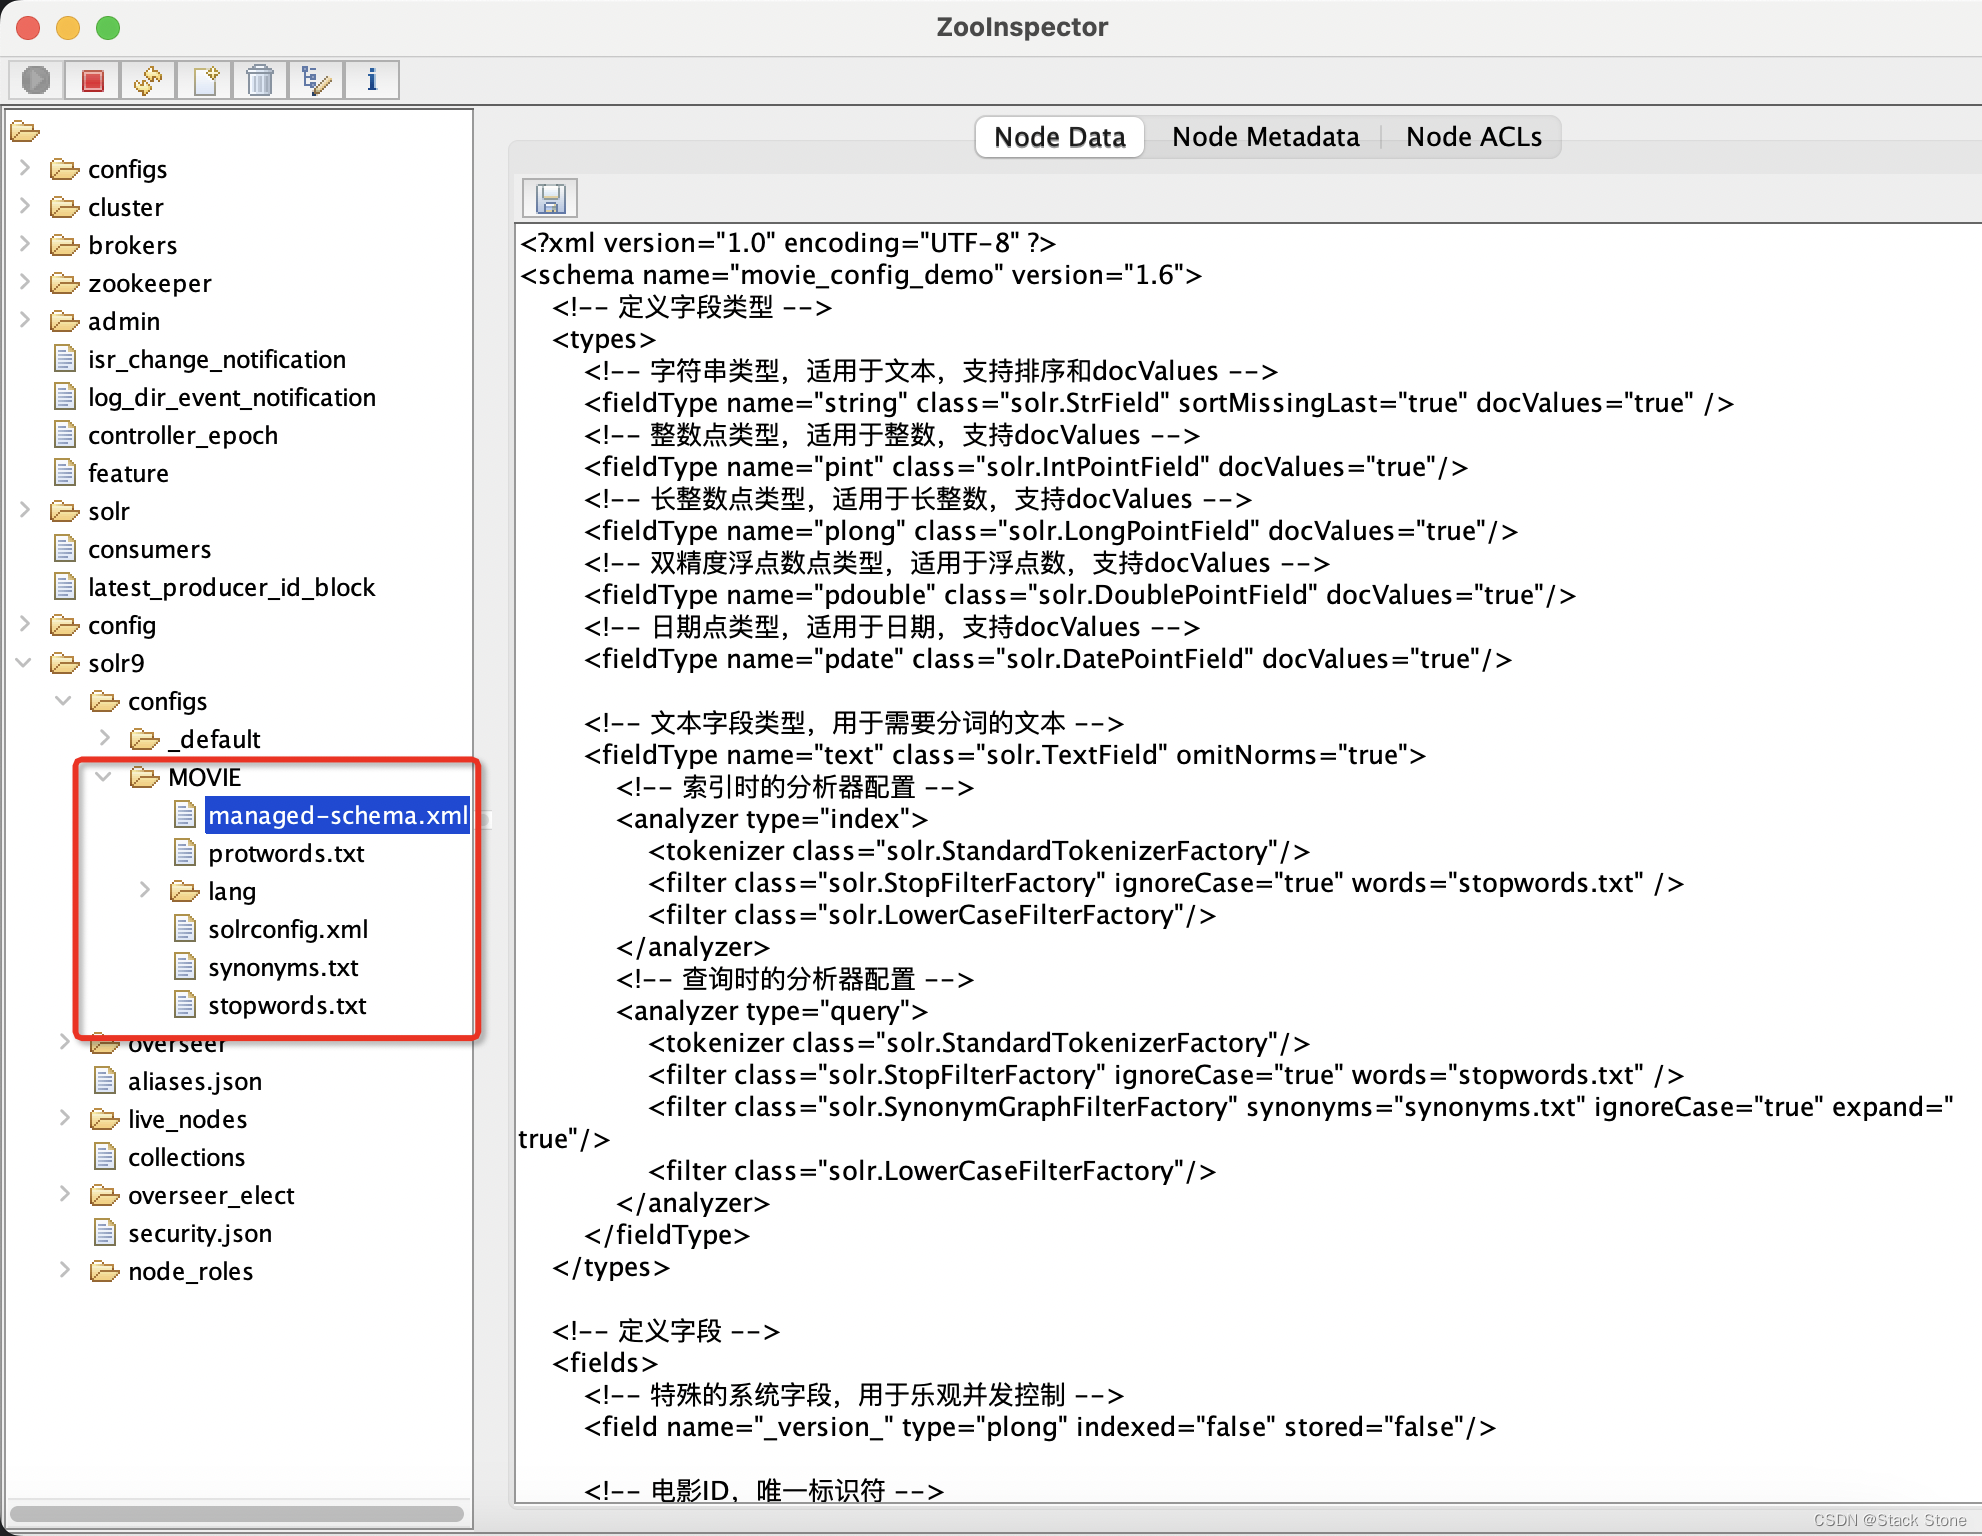Screen dimensions: 1982x1536
Task: Select the protwords.txt node
Action: [286, 853]
